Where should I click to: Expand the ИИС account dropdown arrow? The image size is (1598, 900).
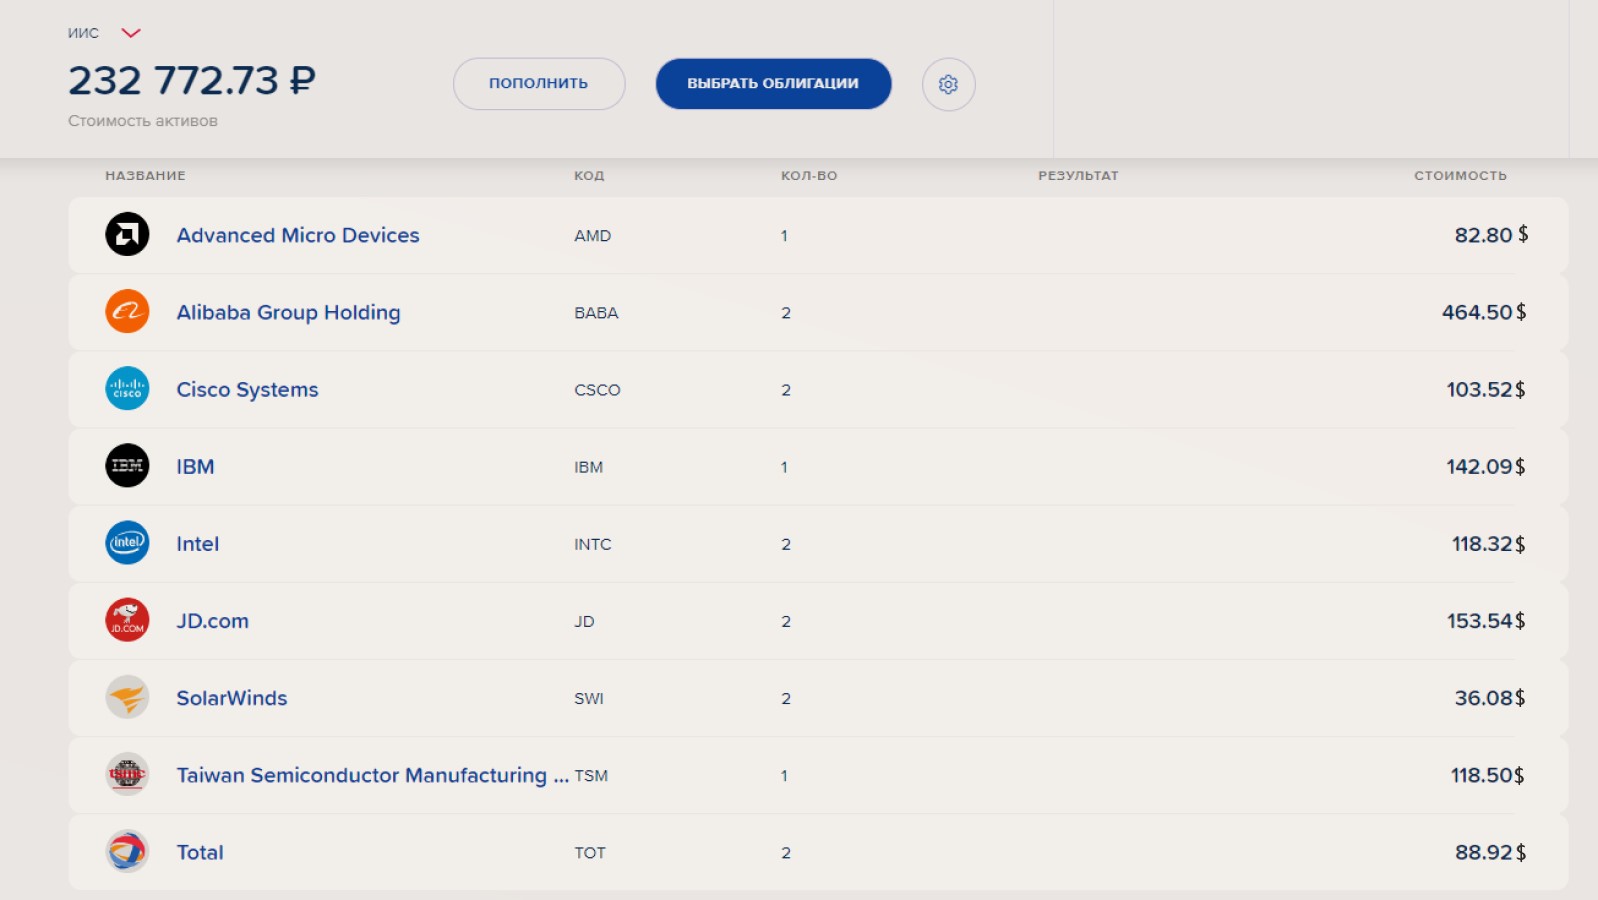point(131,33)
